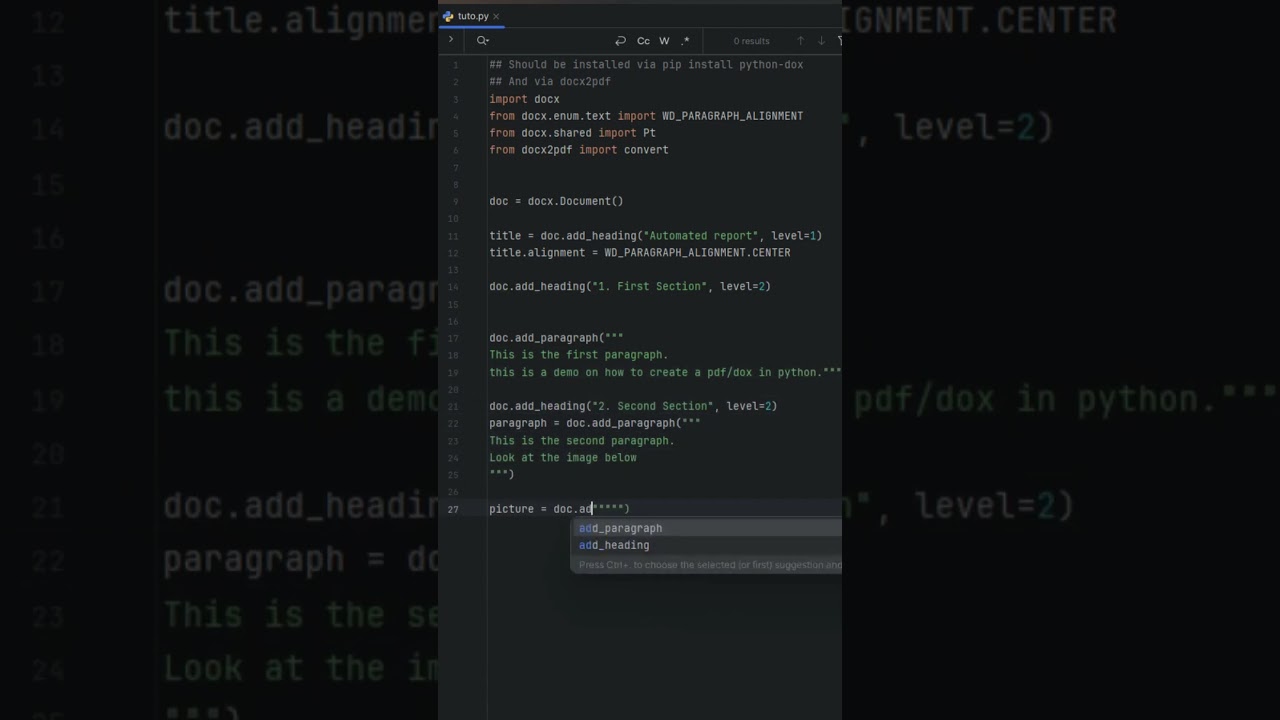Click the Python file icon on tab

click(448, 16)
